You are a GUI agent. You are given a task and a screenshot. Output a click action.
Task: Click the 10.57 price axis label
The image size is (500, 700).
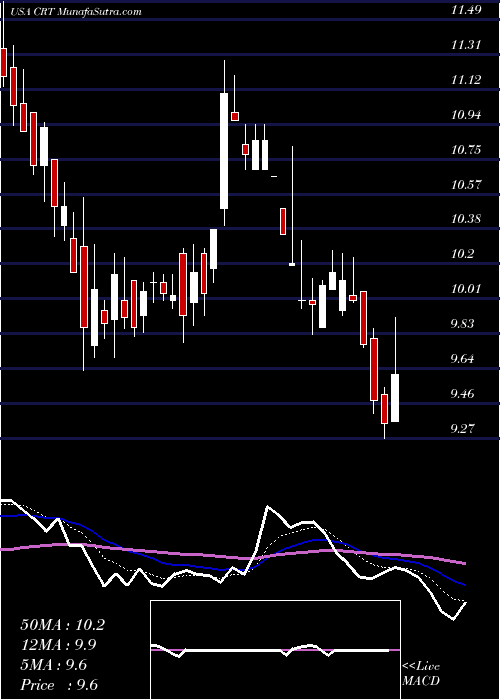[x=466, y=184]
